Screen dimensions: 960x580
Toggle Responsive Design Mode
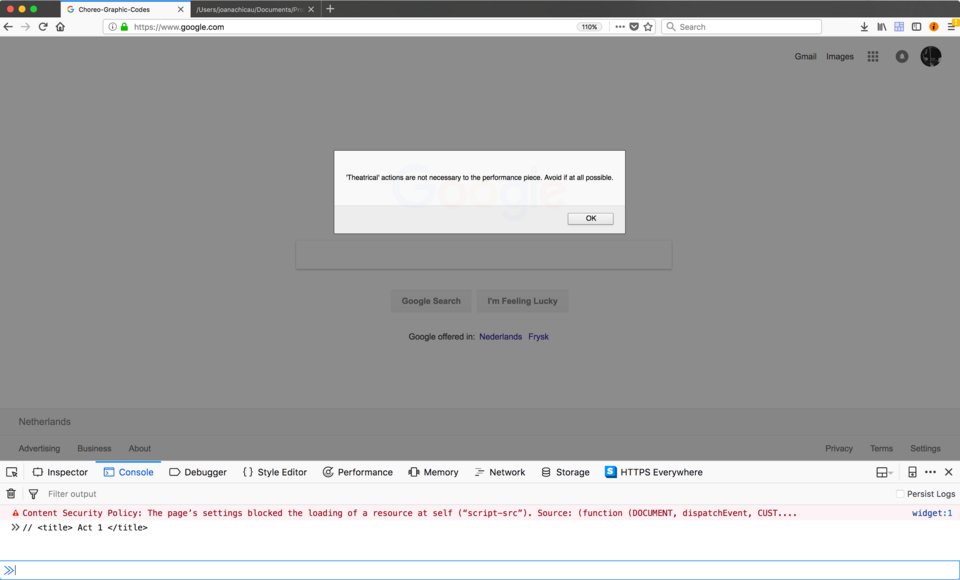coord(912,472)
